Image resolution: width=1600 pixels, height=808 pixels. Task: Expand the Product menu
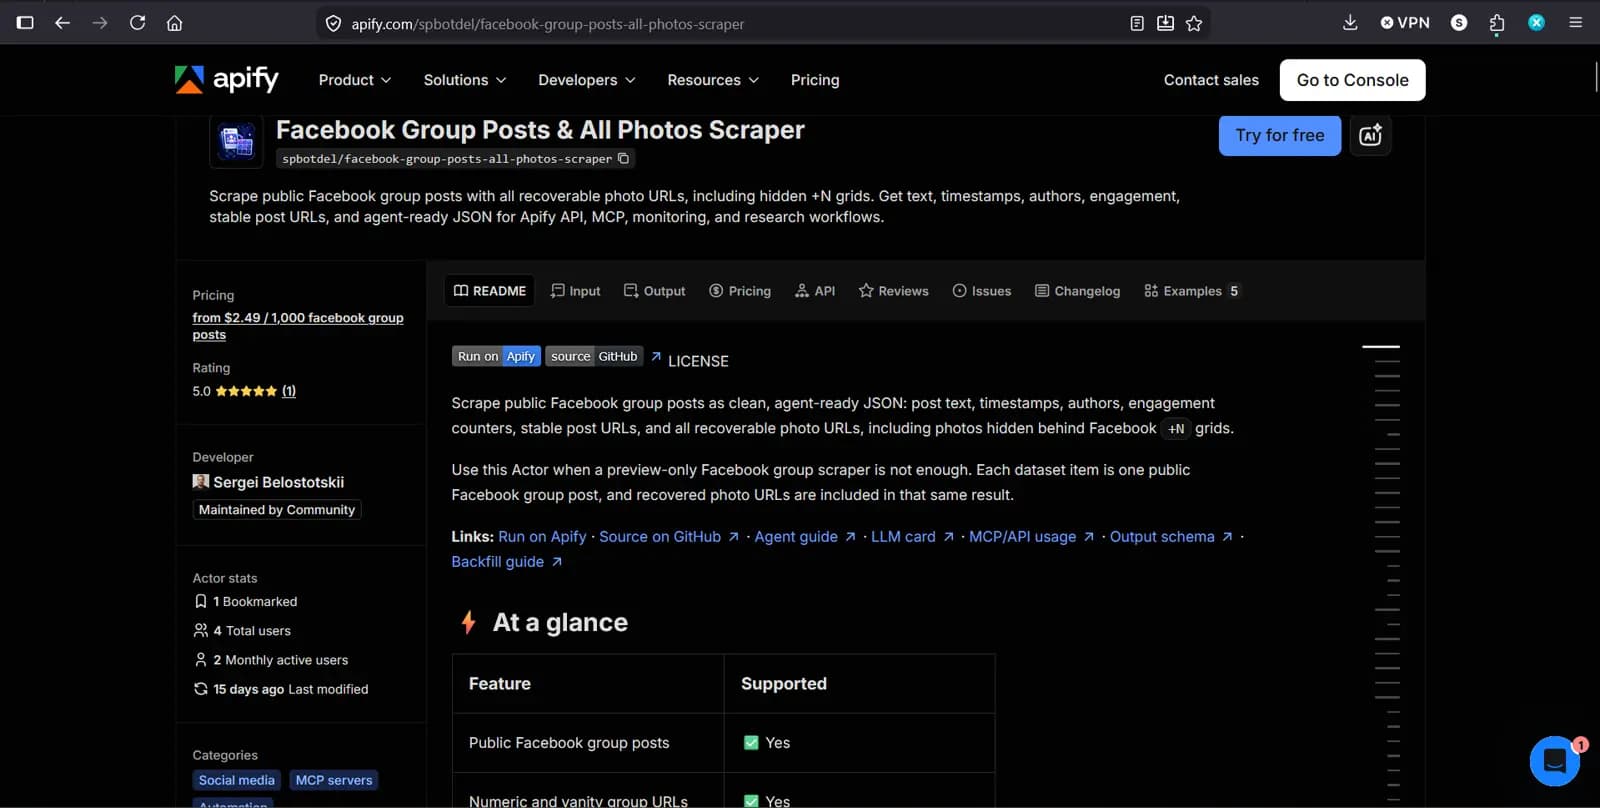[x=355, y=80]
